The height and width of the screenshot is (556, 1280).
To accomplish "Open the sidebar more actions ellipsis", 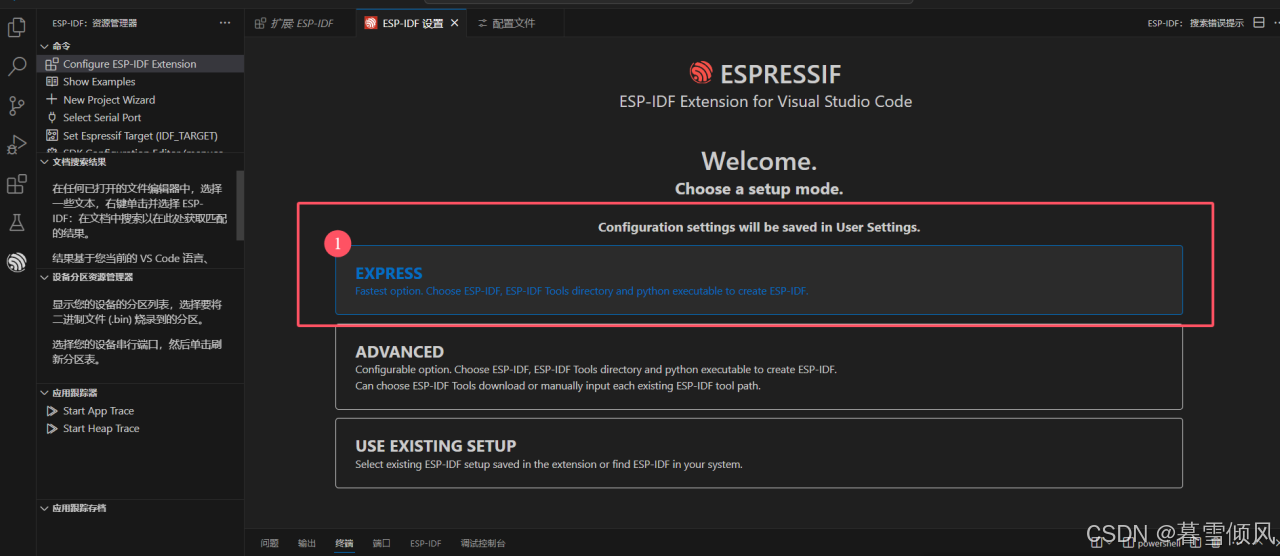I will (x=224, y=23).
